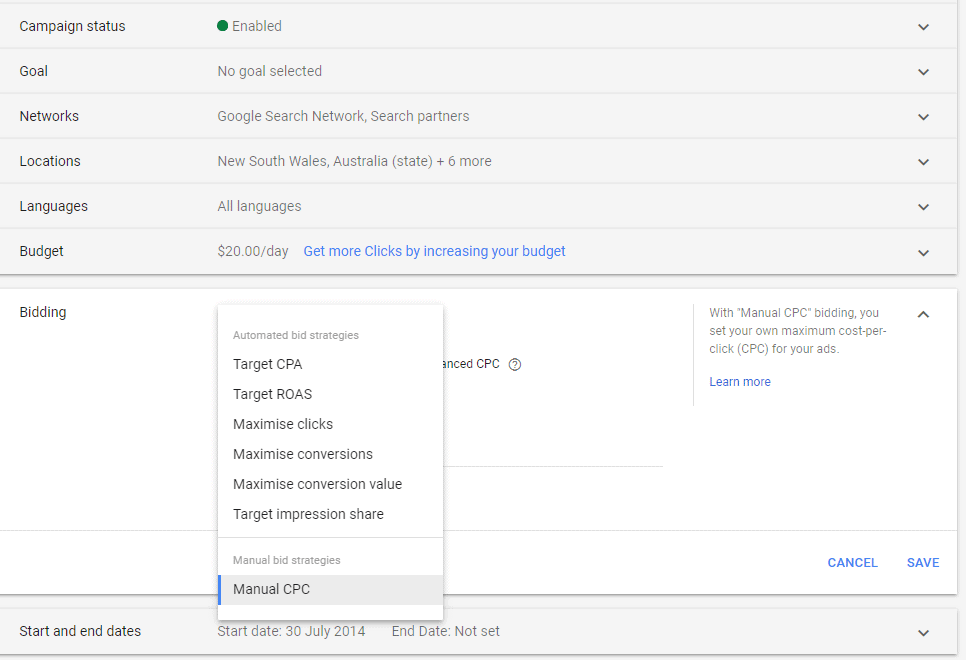Collapse the Bidding section chevron
This screenshot has width=966, height=660.
pyautogui.click(x=923, y=314)
